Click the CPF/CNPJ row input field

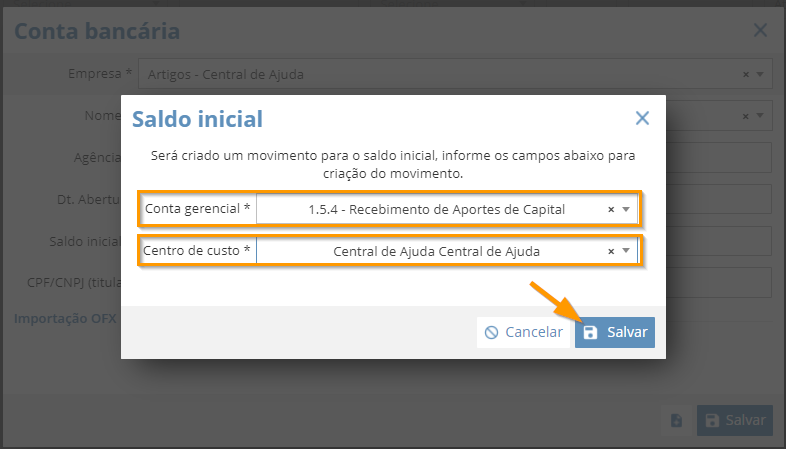[x=719, y=283]
